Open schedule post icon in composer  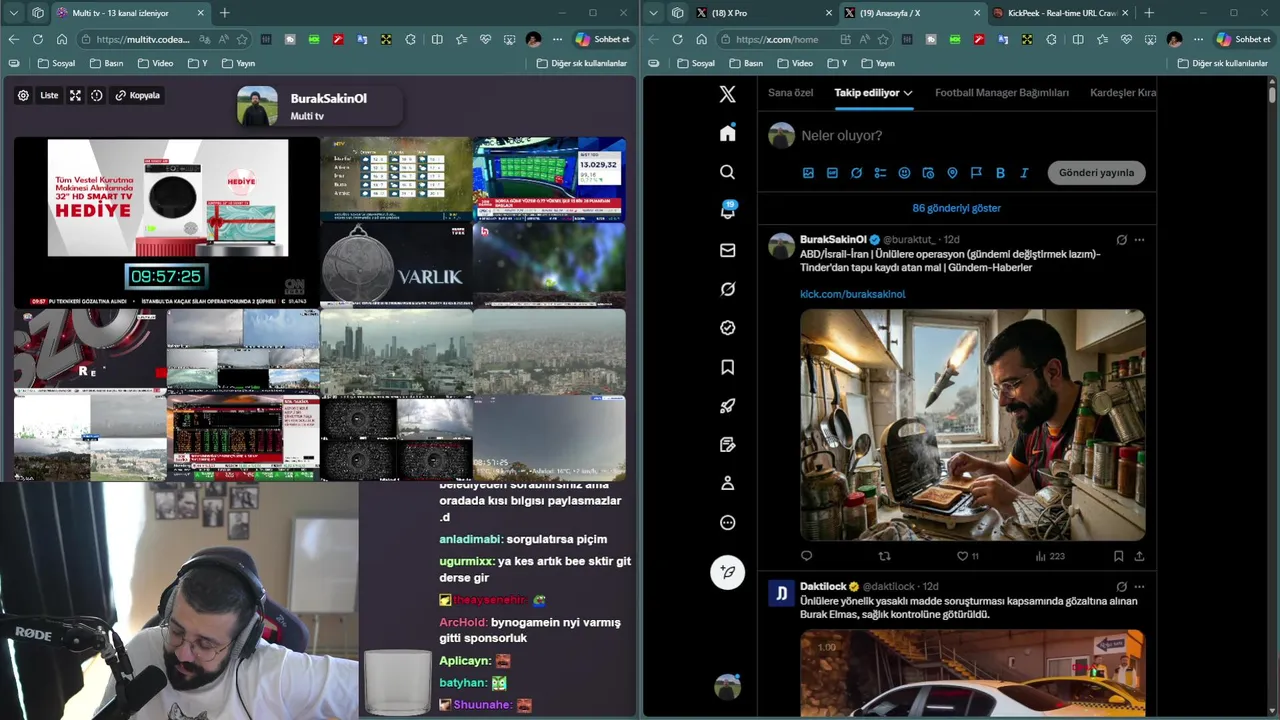(928, 173)
